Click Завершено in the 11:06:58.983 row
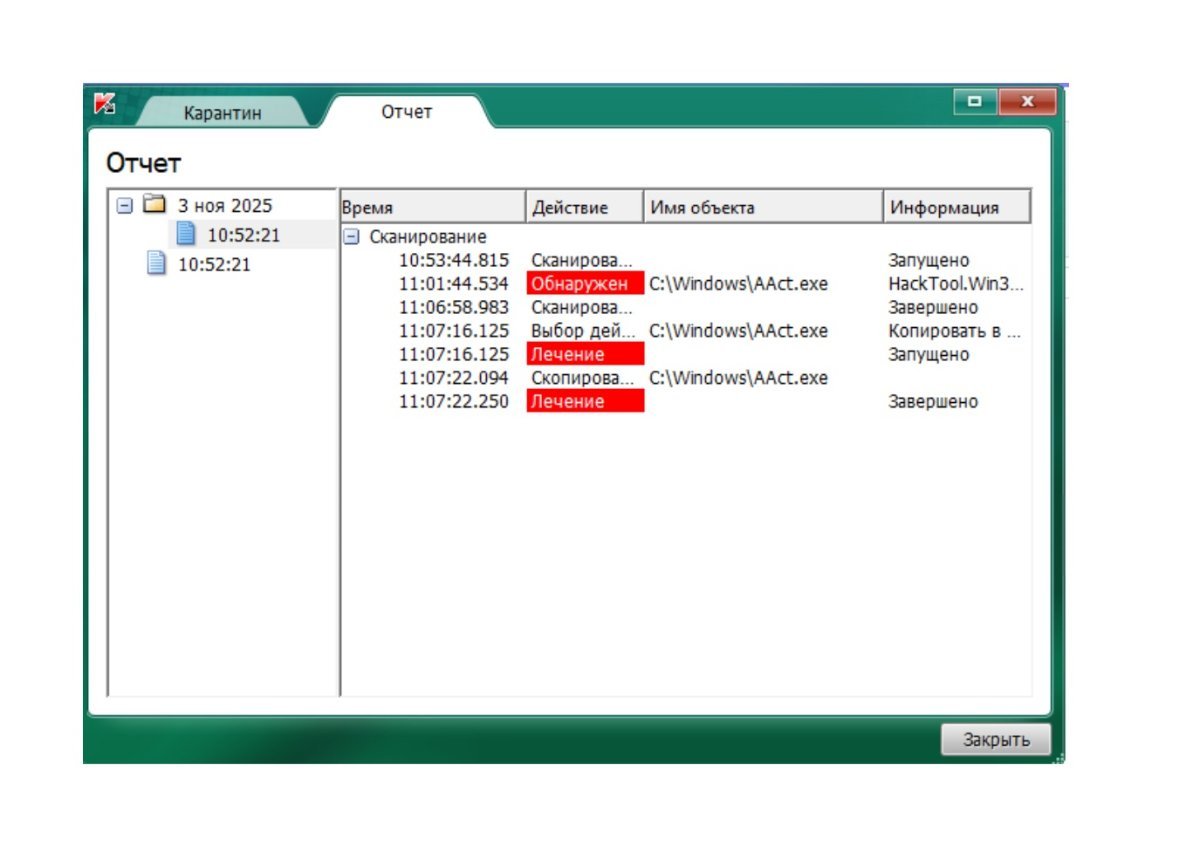1200x847 pixels. pyautogui.click(x=933, y=308)
